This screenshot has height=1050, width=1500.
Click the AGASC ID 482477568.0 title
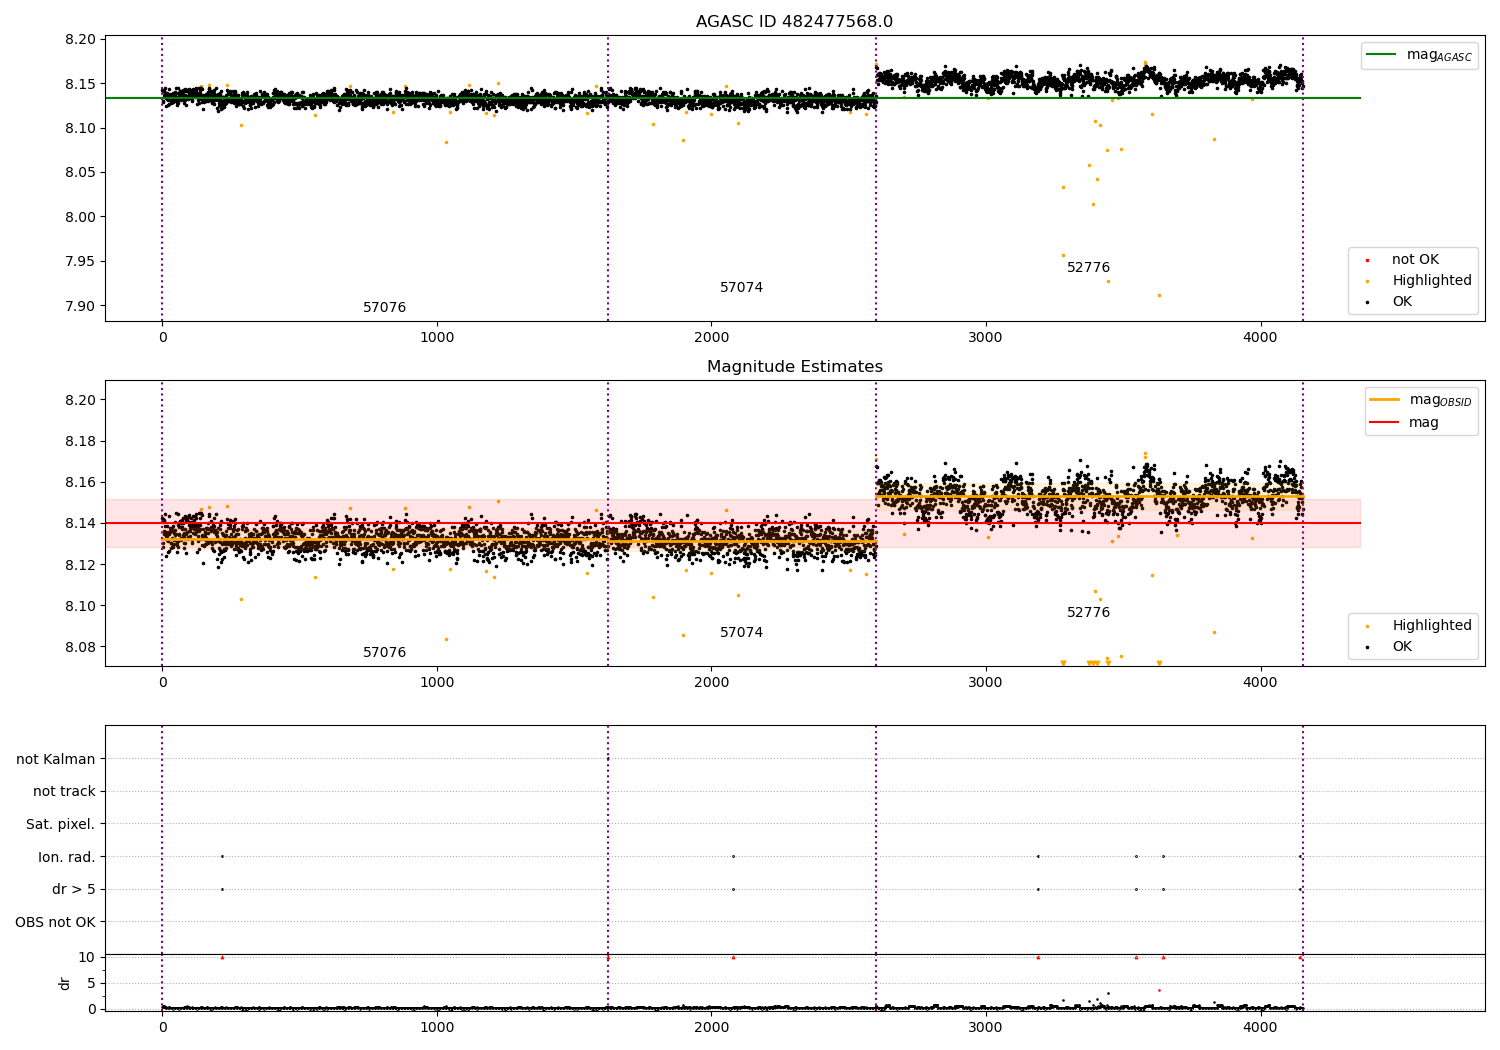point(794,22)
